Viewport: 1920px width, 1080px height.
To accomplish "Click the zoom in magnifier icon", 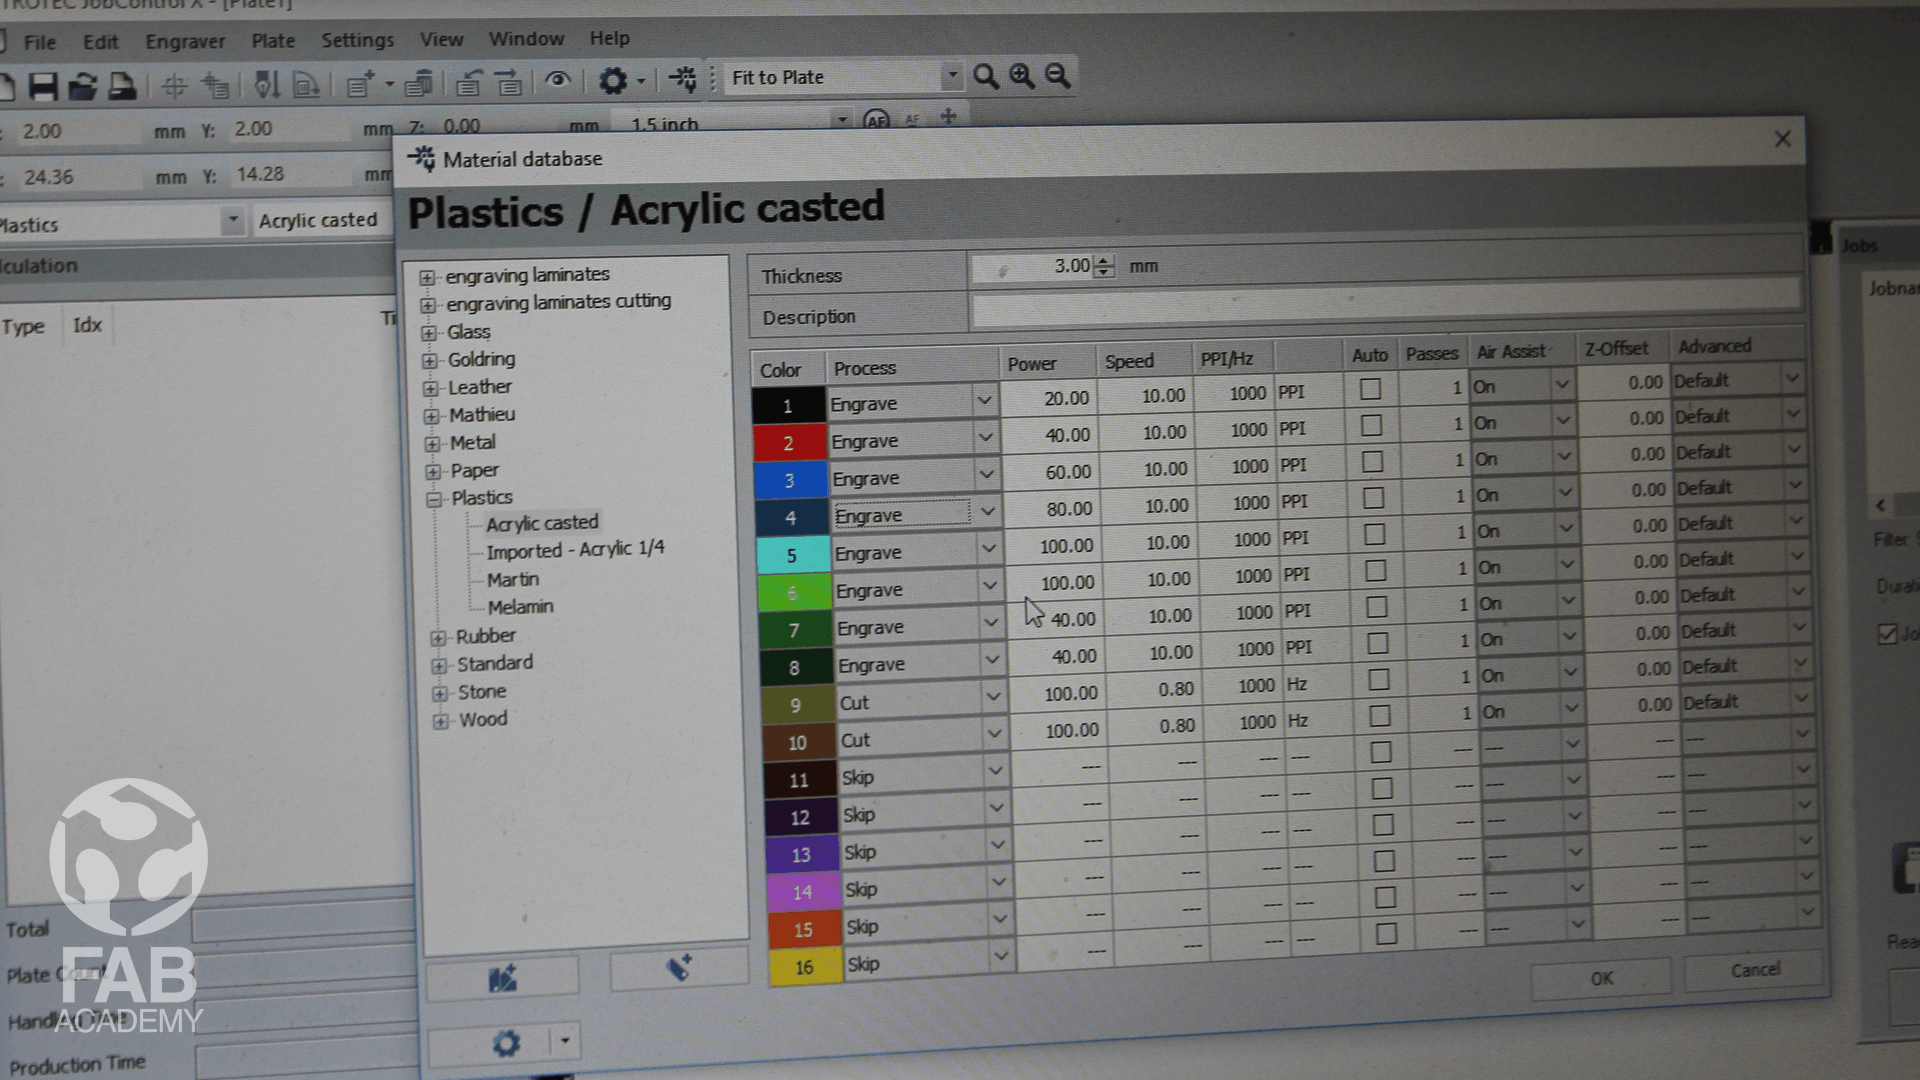I will [x=1021, y=76].
